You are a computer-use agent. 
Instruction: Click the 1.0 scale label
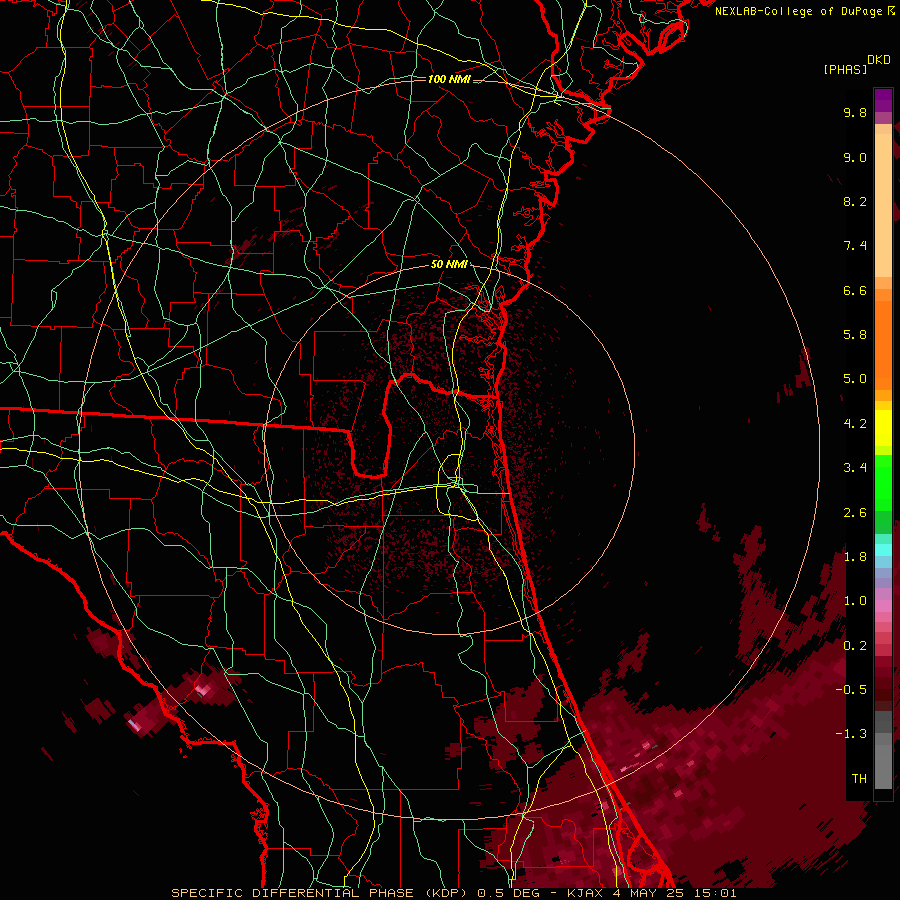855,601
